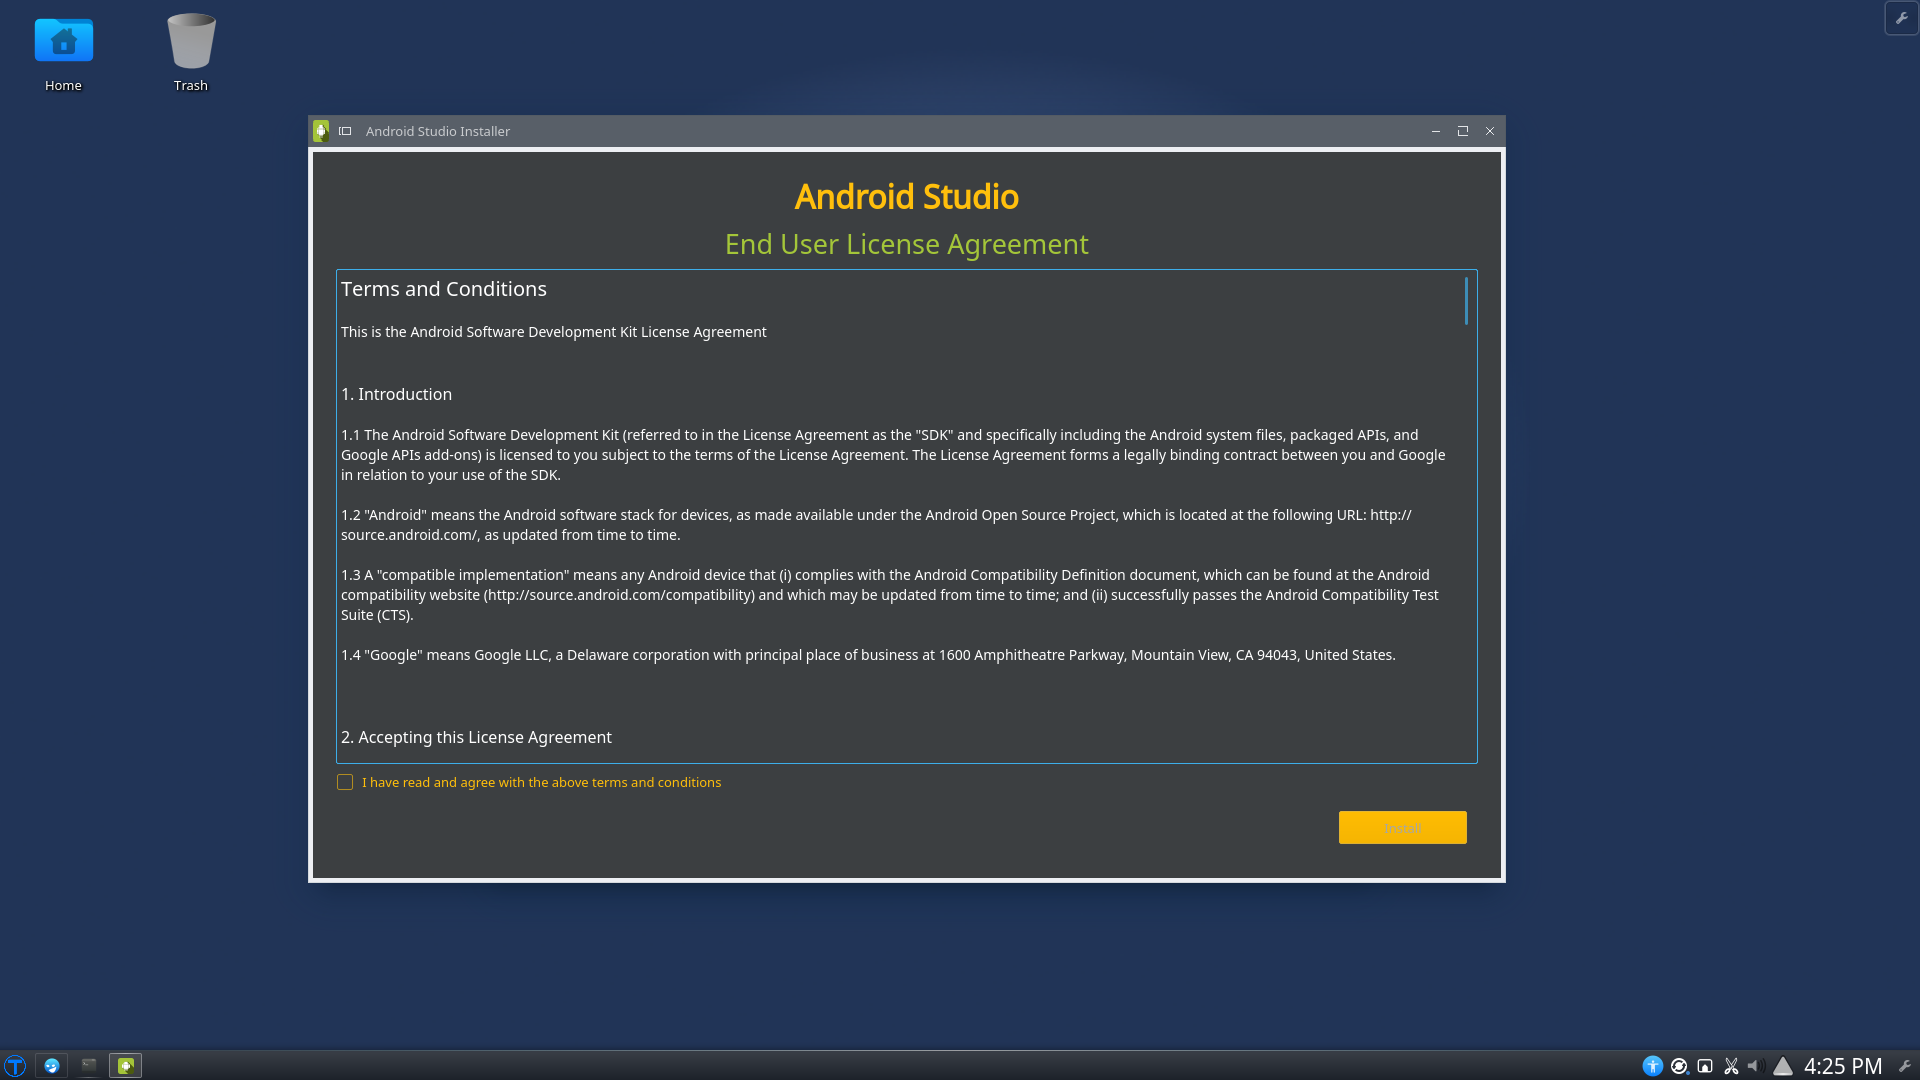1920x1080 pixels.
Task: Open the volume speaker tray icon
Action: (x=1754, y=1066)
